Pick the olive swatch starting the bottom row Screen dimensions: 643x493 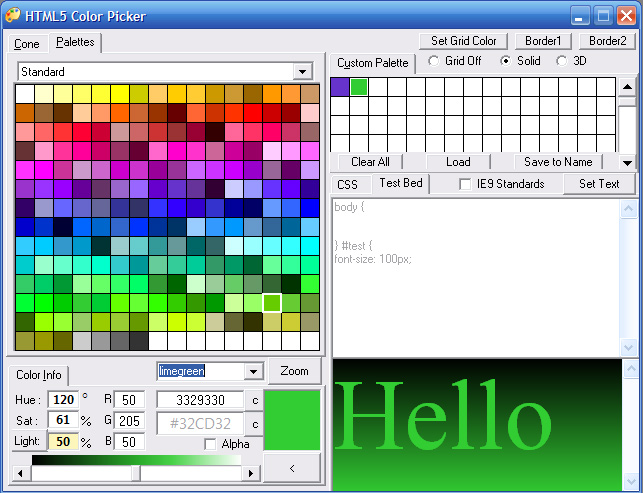(x=25, y=341)
